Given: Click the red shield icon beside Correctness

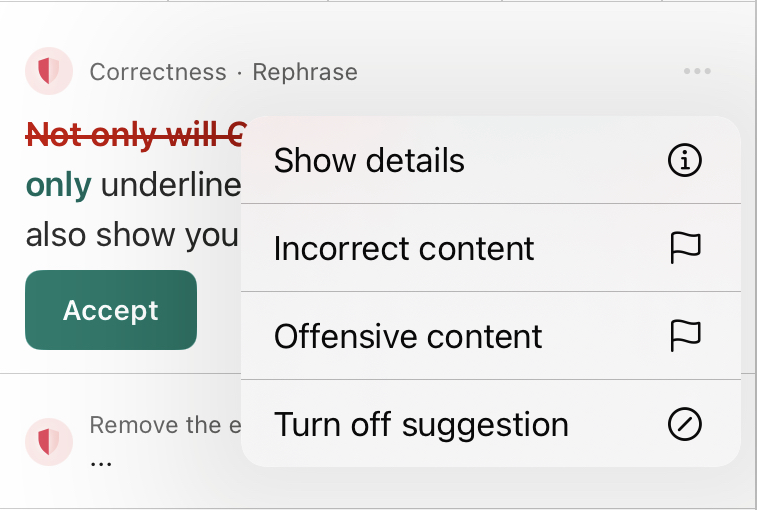Looking at the screenshot, I should [49, 71].
